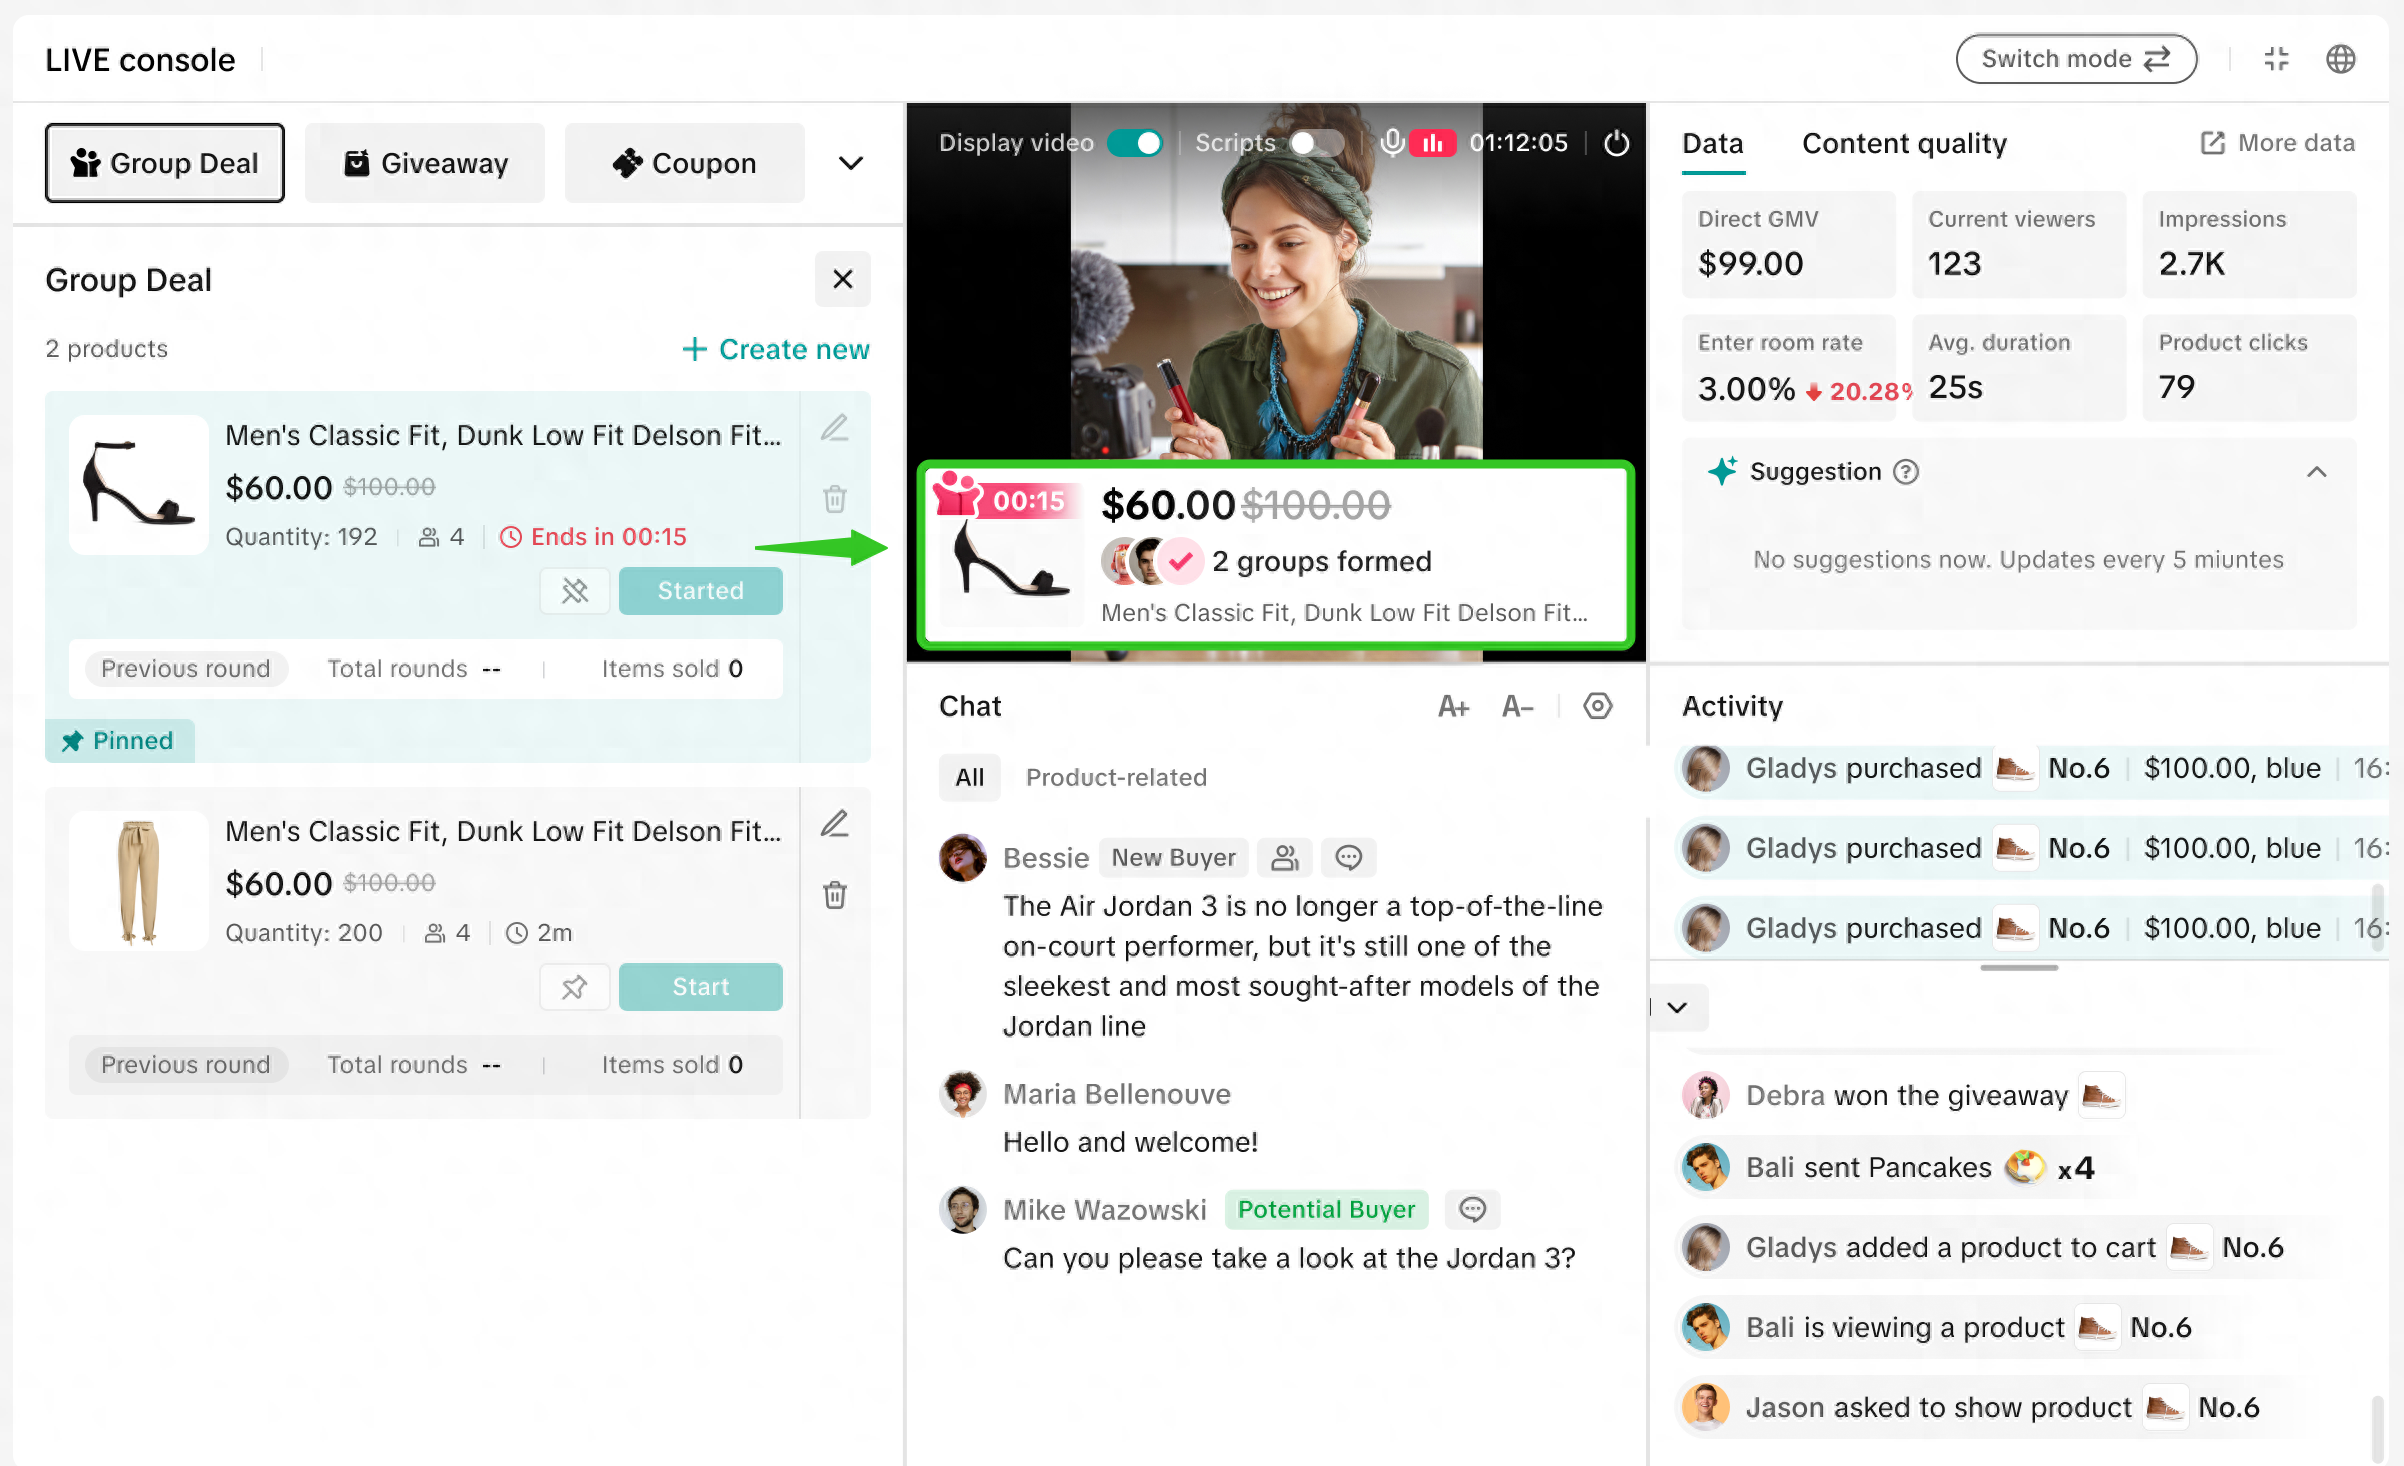Image resolution: width=2404 pixels, height=1466 pixels.
Task: Expand more tools chevron beside Coupon
Action: click(x=851, y=163)
